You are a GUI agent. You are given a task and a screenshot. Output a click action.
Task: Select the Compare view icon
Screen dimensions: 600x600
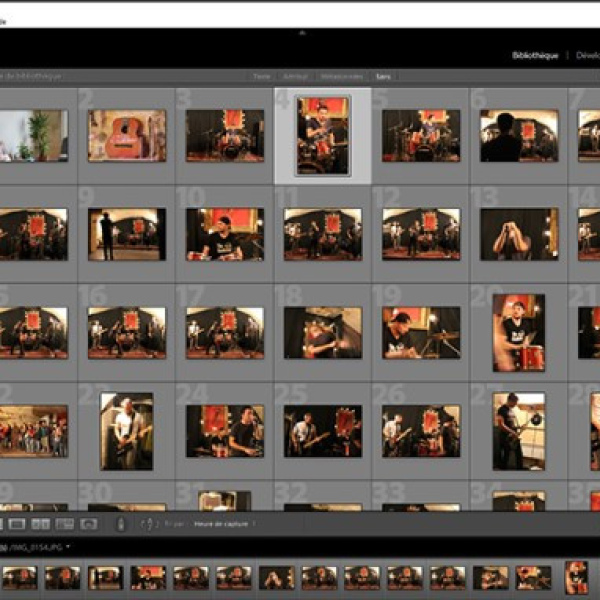[41, 523]
